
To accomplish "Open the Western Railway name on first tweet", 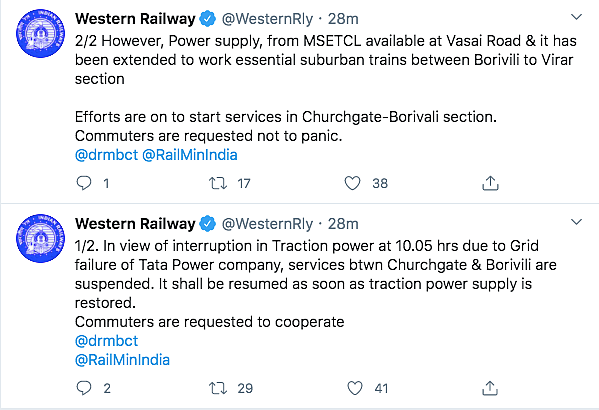I will coord(135,19).
